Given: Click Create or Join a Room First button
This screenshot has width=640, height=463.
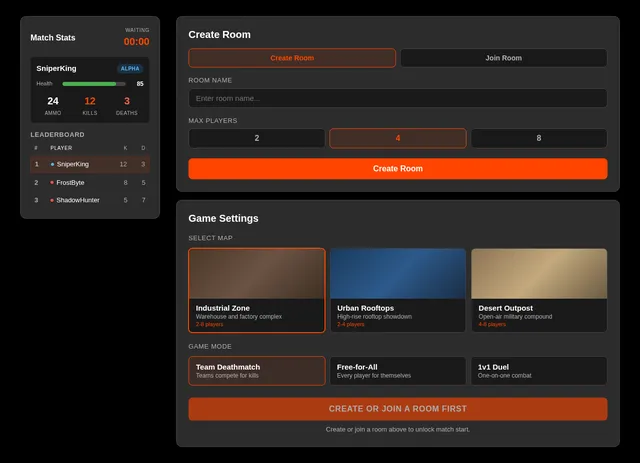Looking at the screenshot, I should [398, 409].
